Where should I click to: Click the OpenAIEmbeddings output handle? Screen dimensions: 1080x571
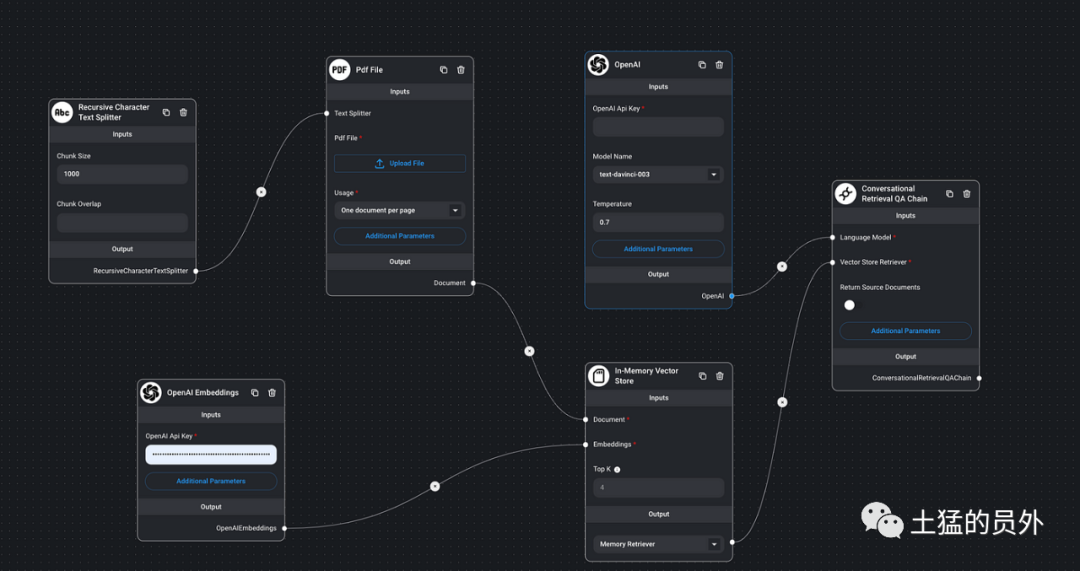(x=284, y=528)
